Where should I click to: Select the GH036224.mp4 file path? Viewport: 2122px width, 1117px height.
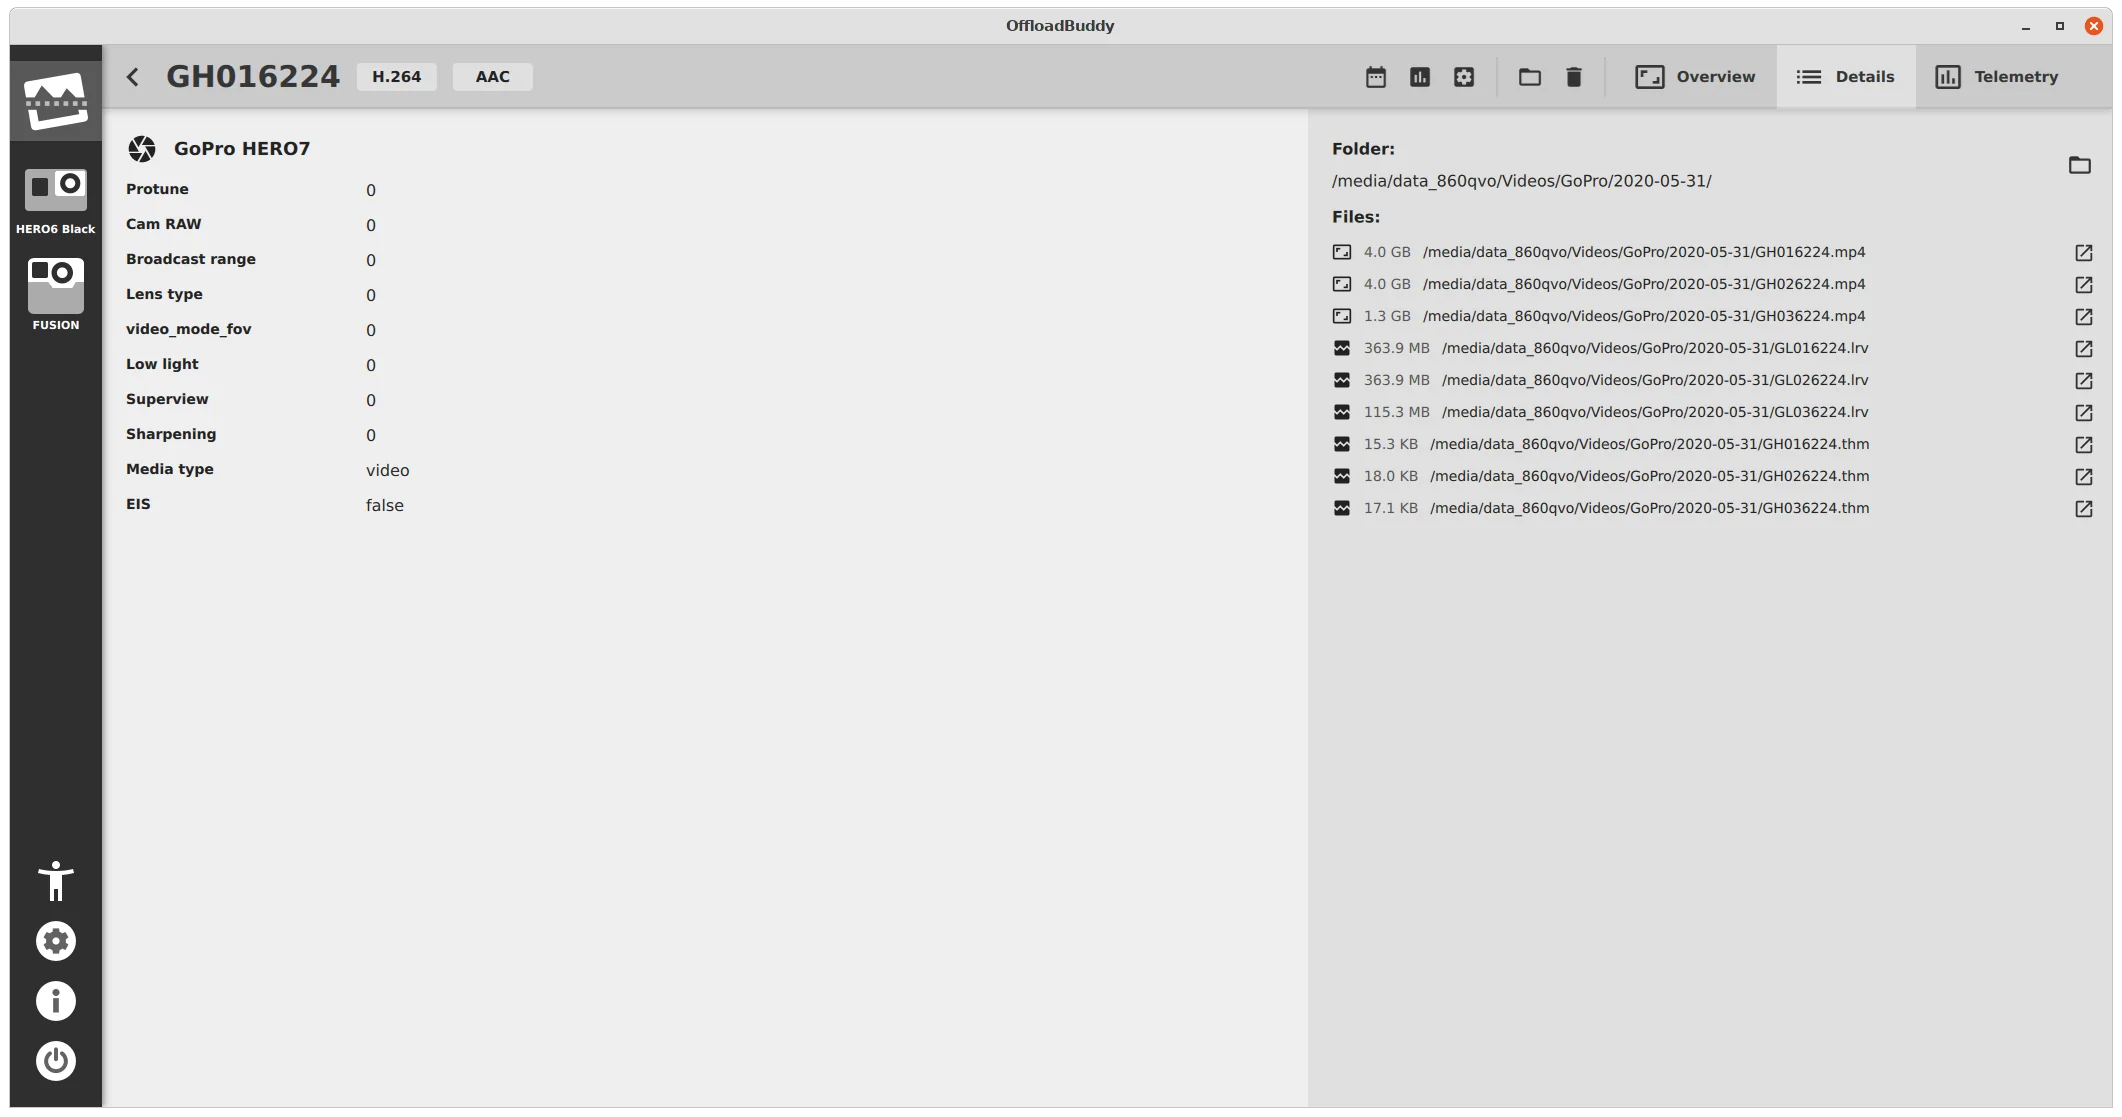1644,316
